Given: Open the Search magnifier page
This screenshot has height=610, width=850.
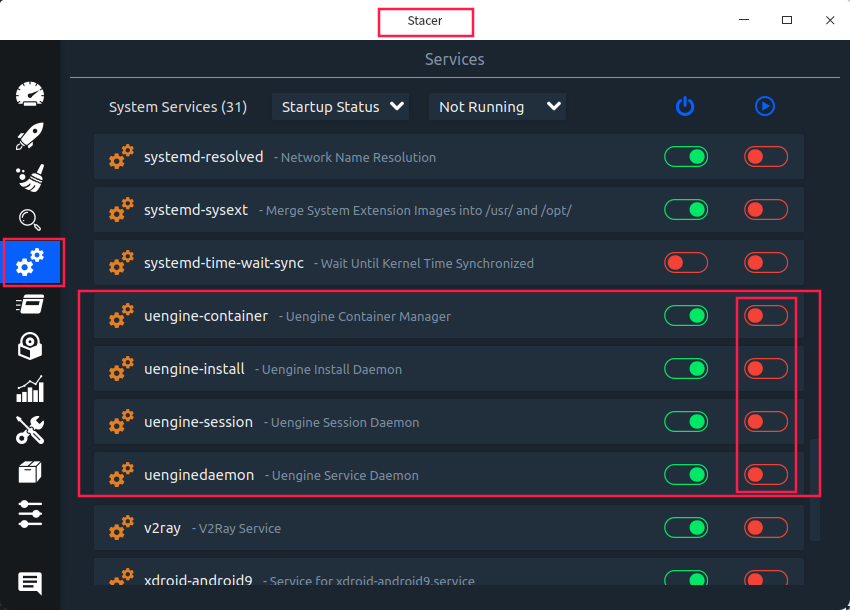Looking at the screenshot, I should [31, 220].
